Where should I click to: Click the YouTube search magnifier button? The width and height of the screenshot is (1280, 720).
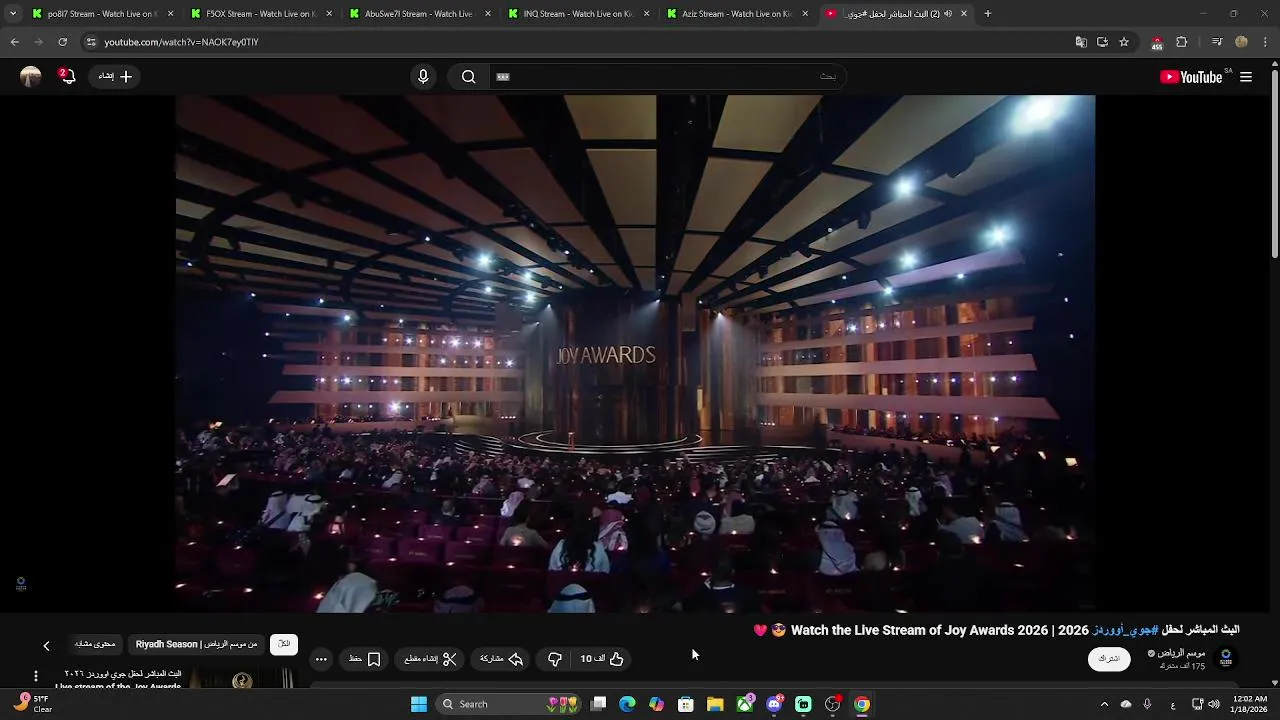tap(468, 77)
